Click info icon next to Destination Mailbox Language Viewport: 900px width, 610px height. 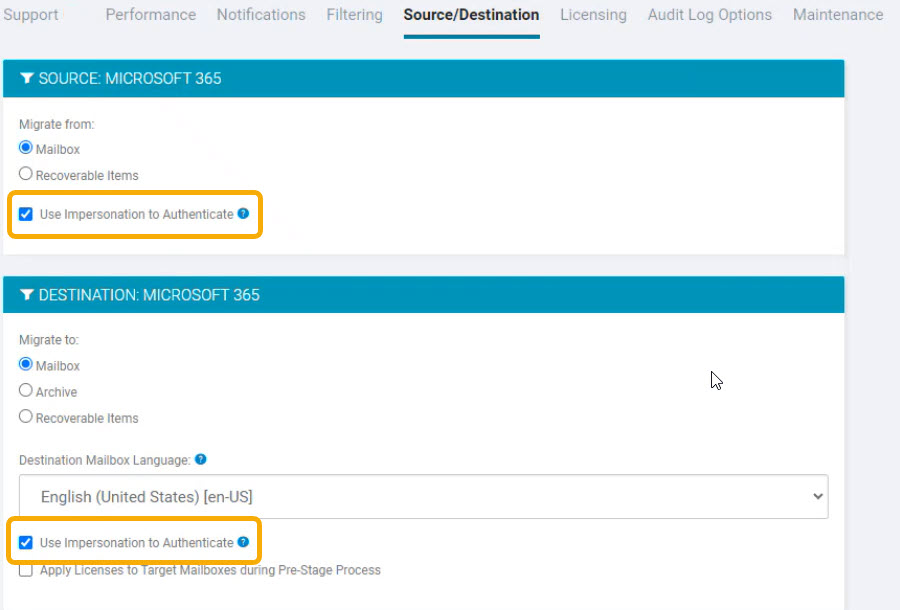200,459
